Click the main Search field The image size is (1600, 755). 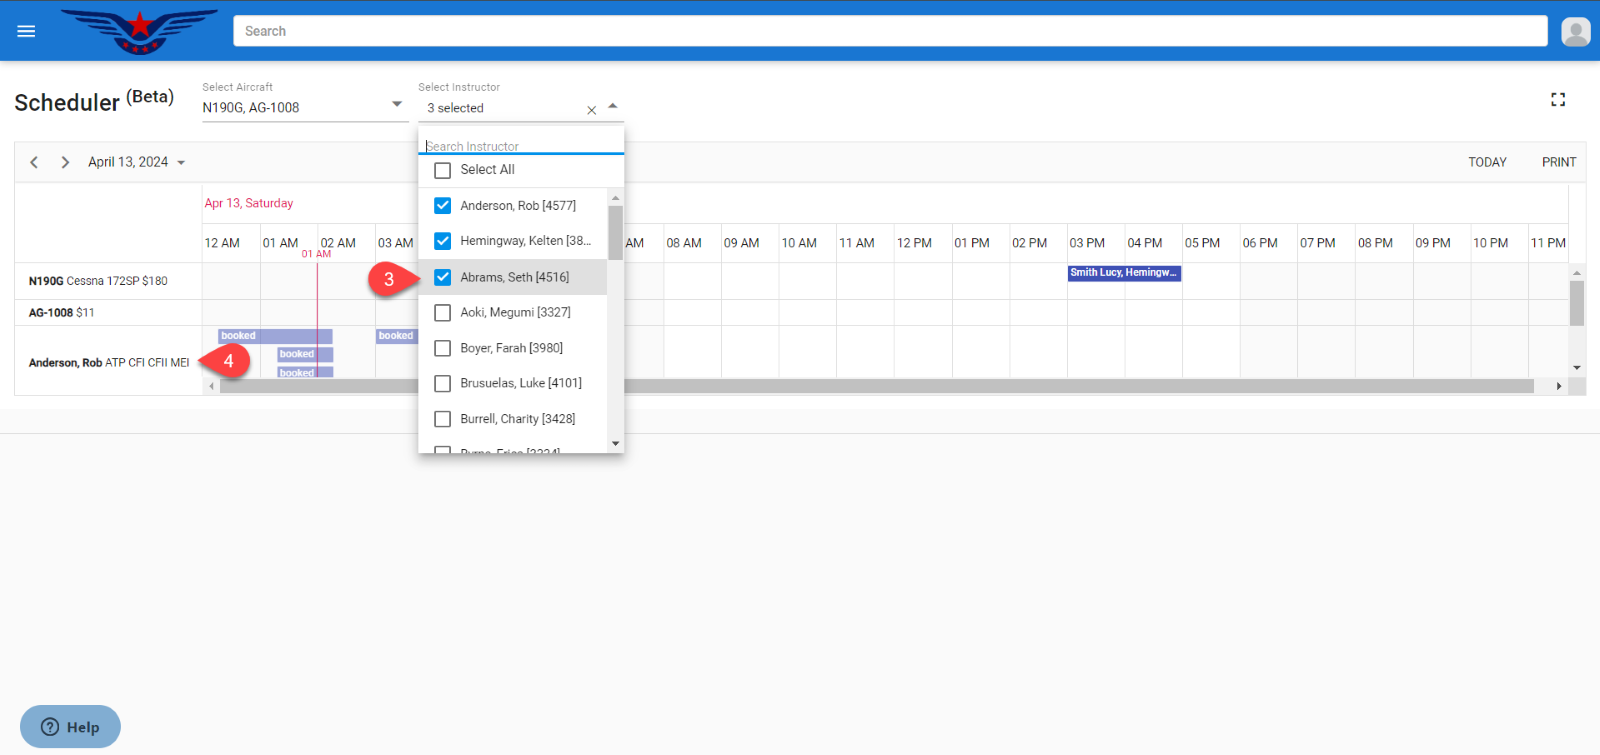pos(889,31)
